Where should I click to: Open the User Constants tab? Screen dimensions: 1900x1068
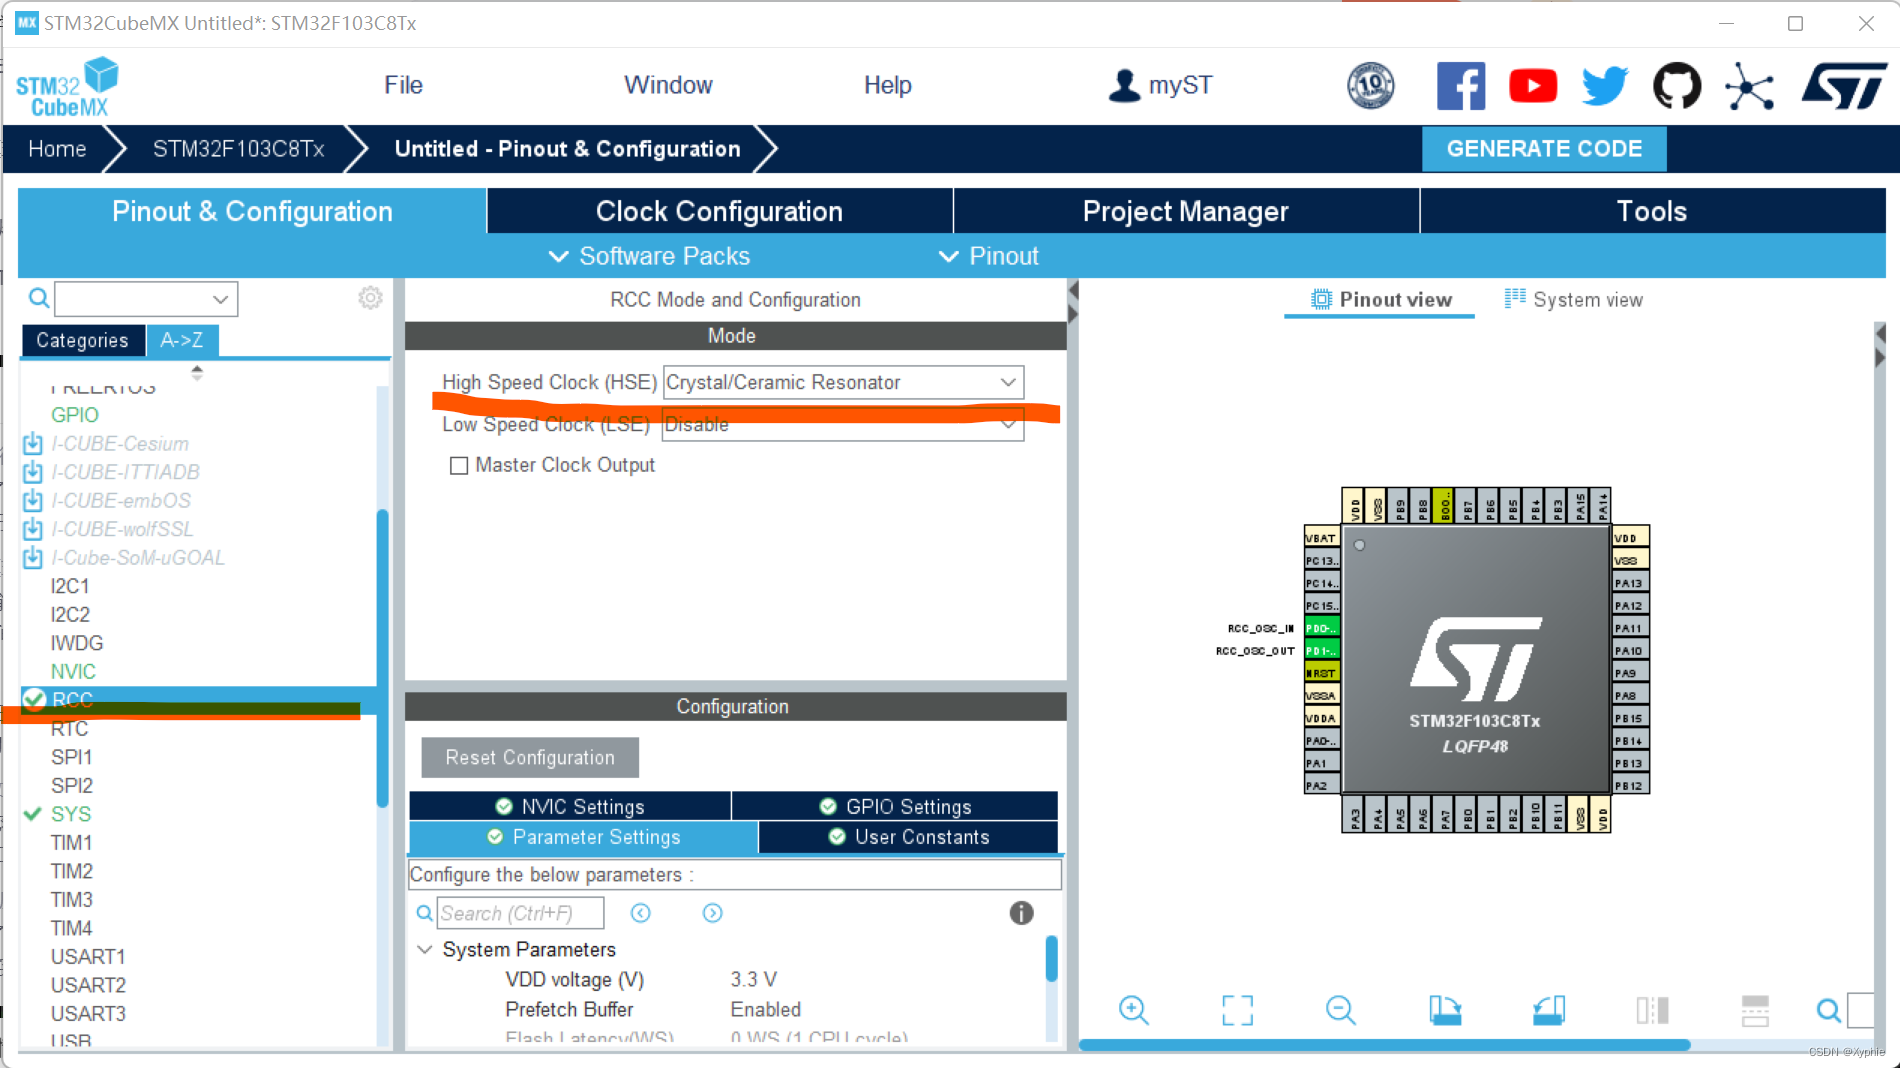click(908, 837)
